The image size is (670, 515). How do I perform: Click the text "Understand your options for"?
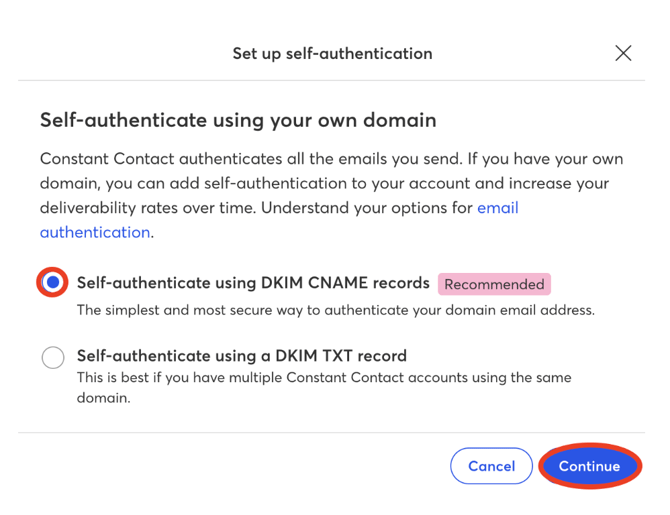point(367,208)
